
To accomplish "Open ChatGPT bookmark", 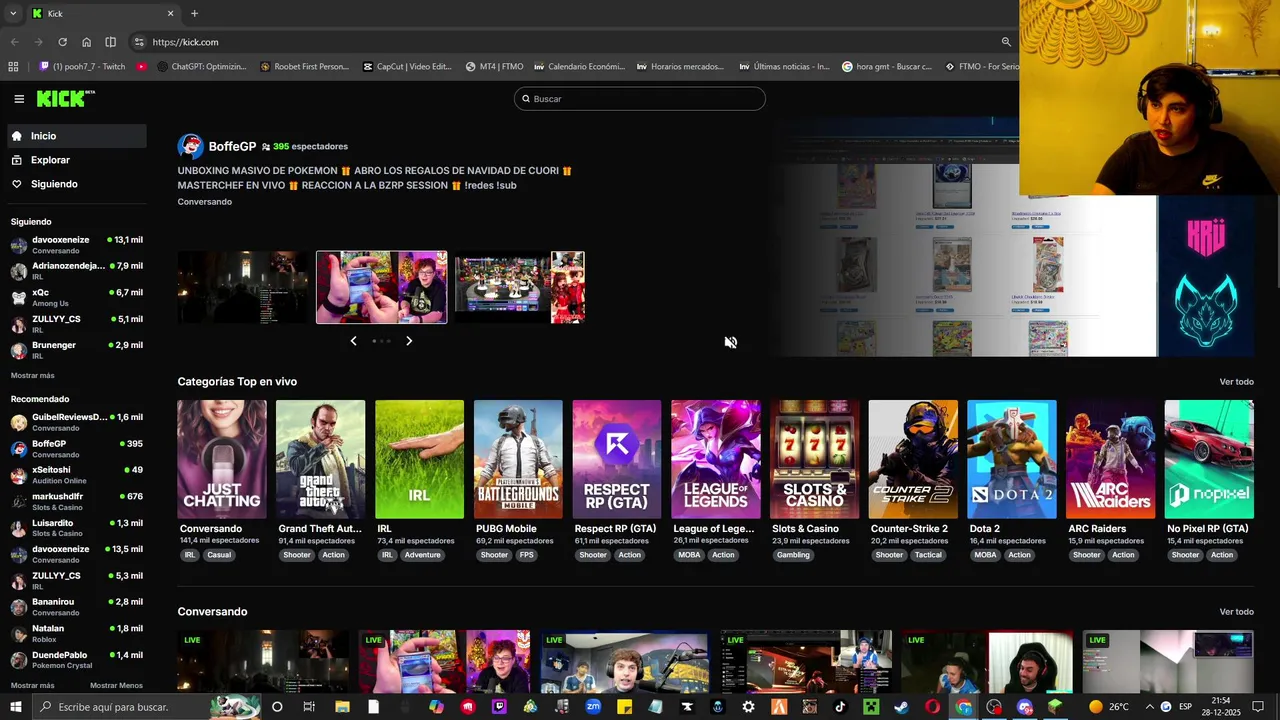I will click(x=201, y=67).
